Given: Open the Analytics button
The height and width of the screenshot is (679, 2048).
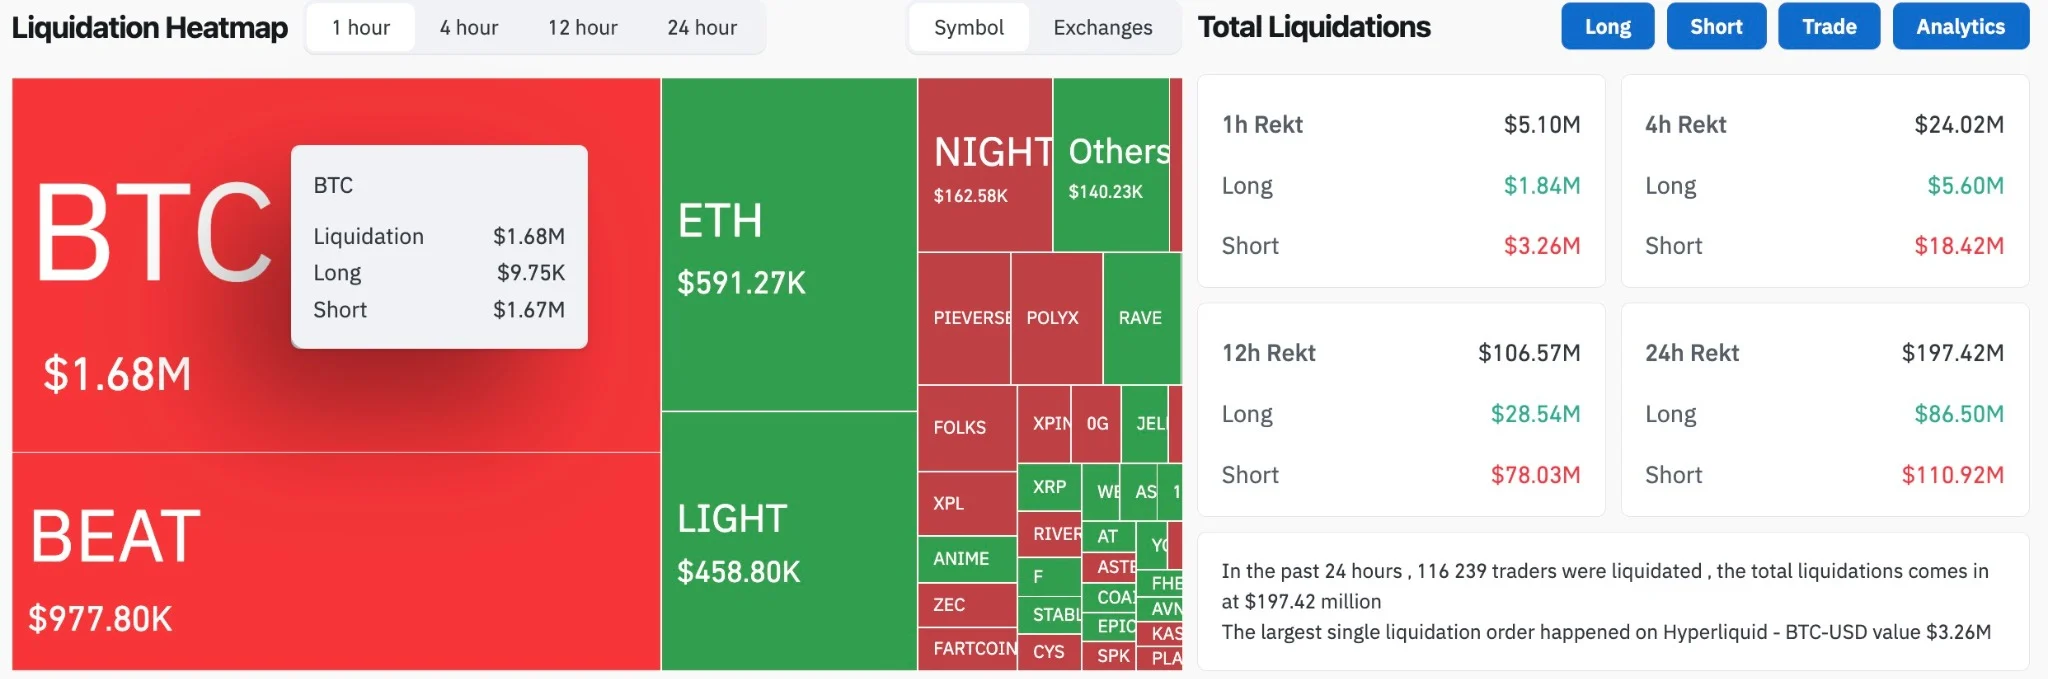Looking at the screenshot, I should coord(1960,27).
